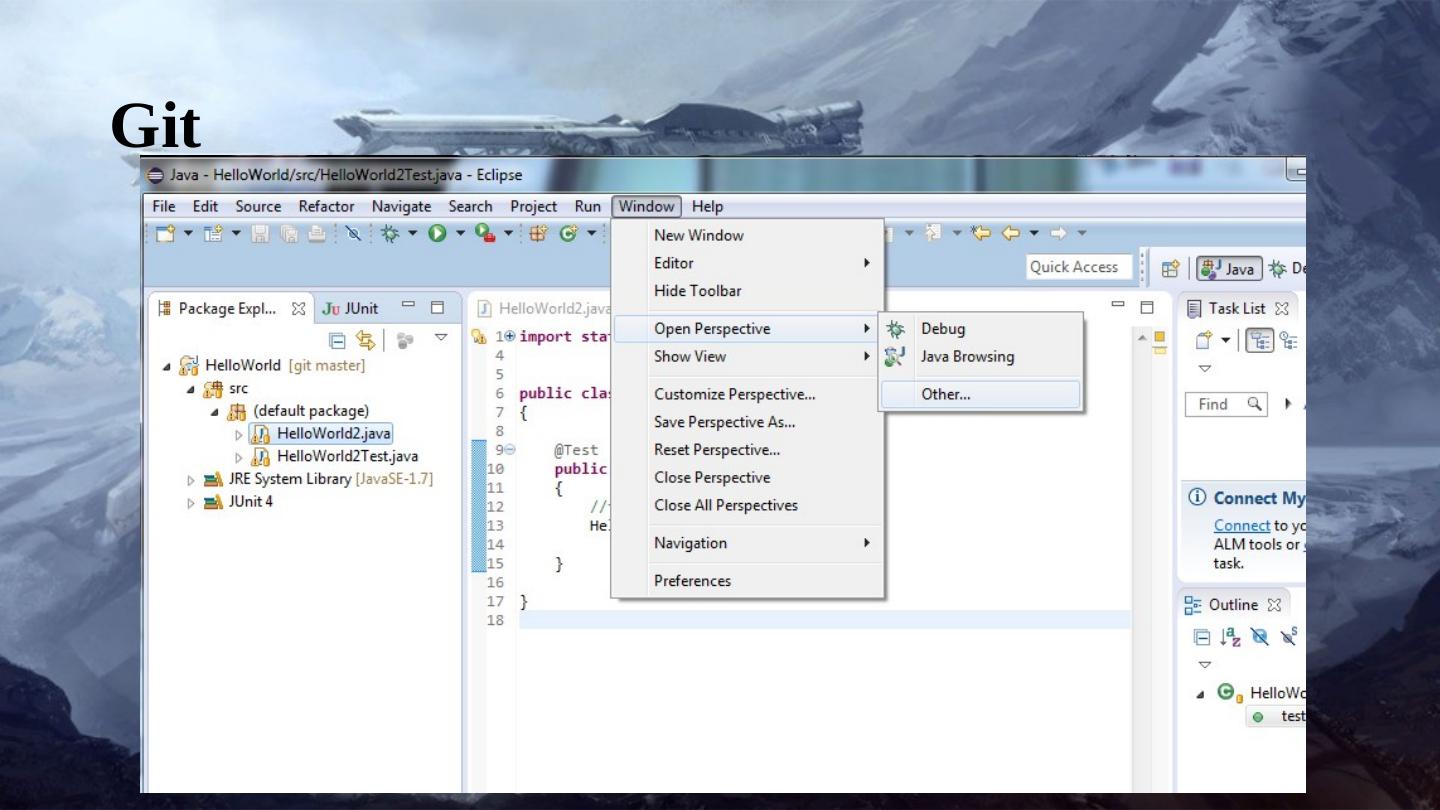
Task: Click into the Quick Access search field
Action: [x=1078, y=267]
